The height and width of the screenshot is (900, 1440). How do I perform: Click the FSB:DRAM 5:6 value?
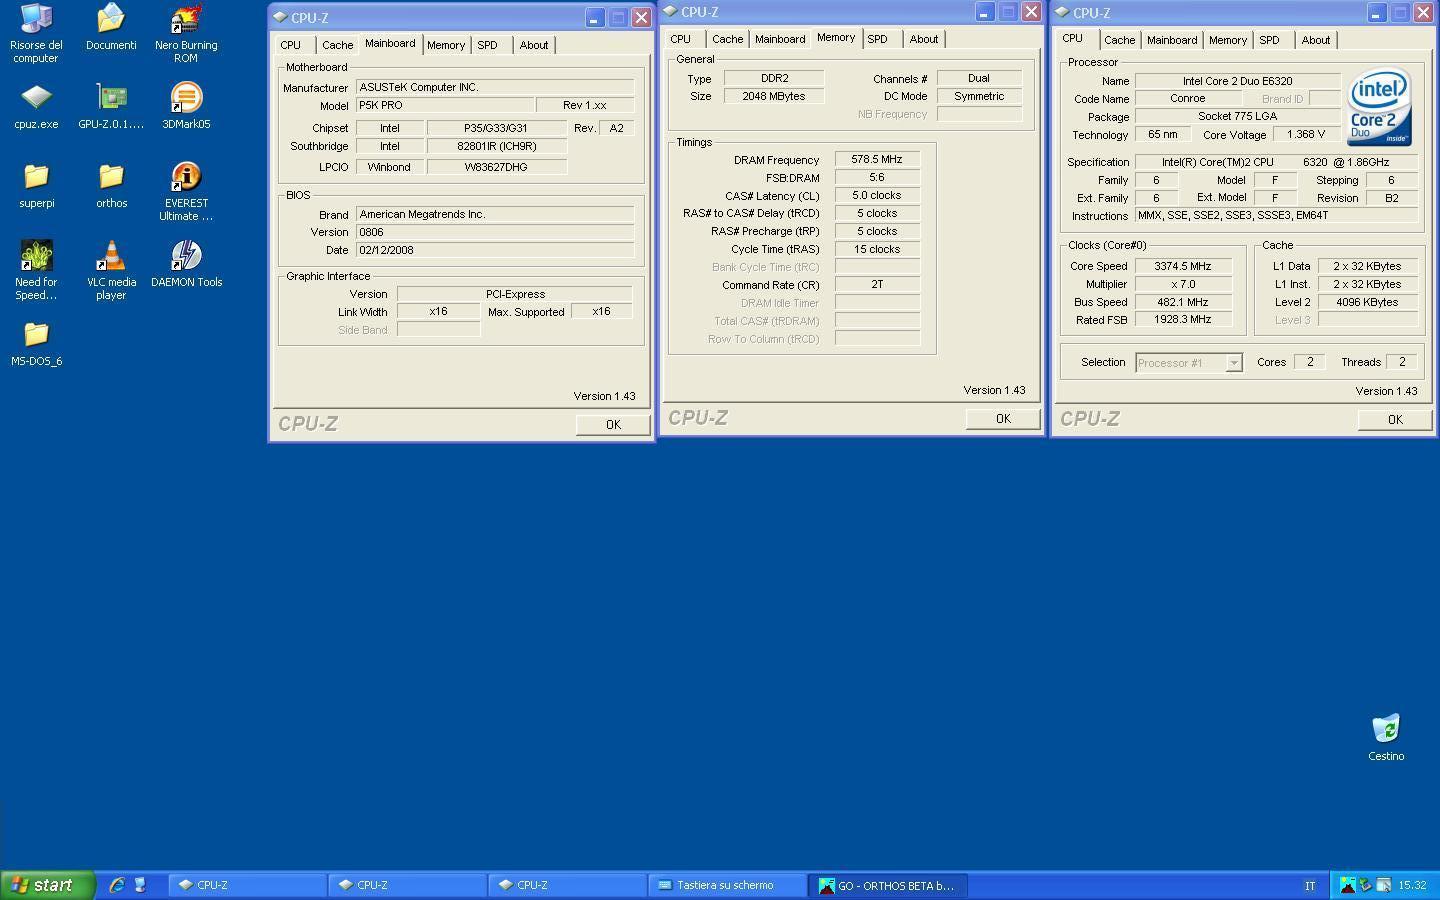pos(877,177)
